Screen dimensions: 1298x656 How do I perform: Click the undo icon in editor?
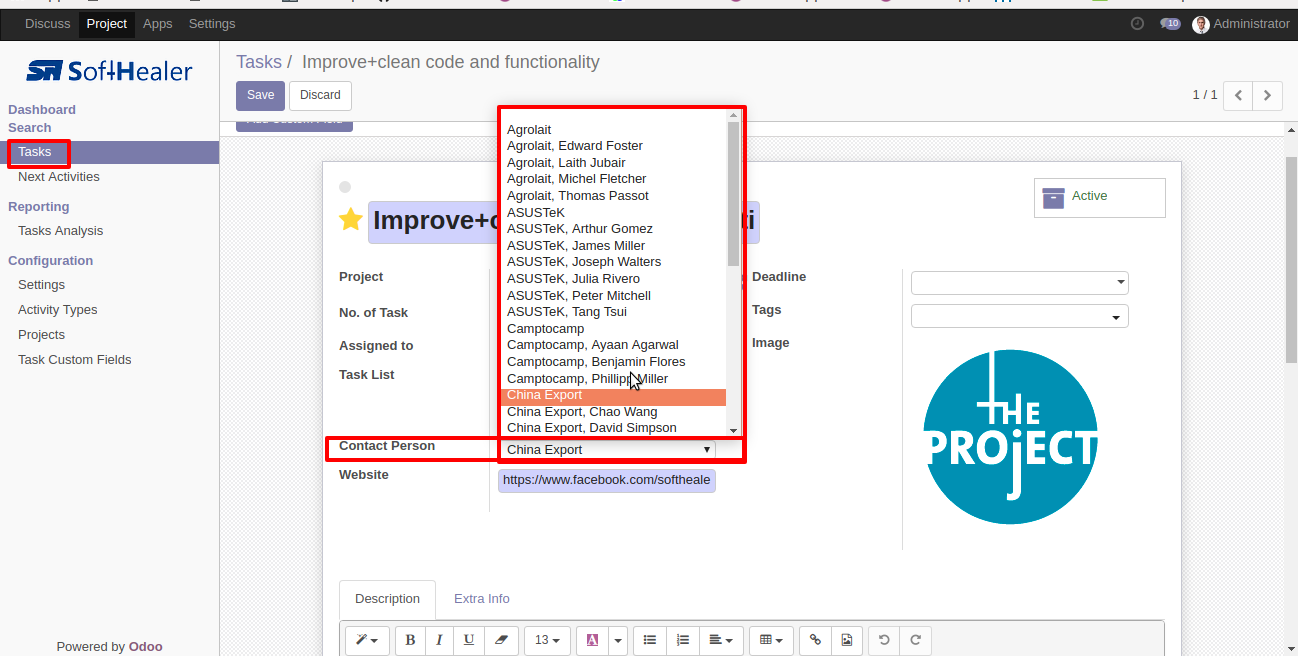point(884,640)
